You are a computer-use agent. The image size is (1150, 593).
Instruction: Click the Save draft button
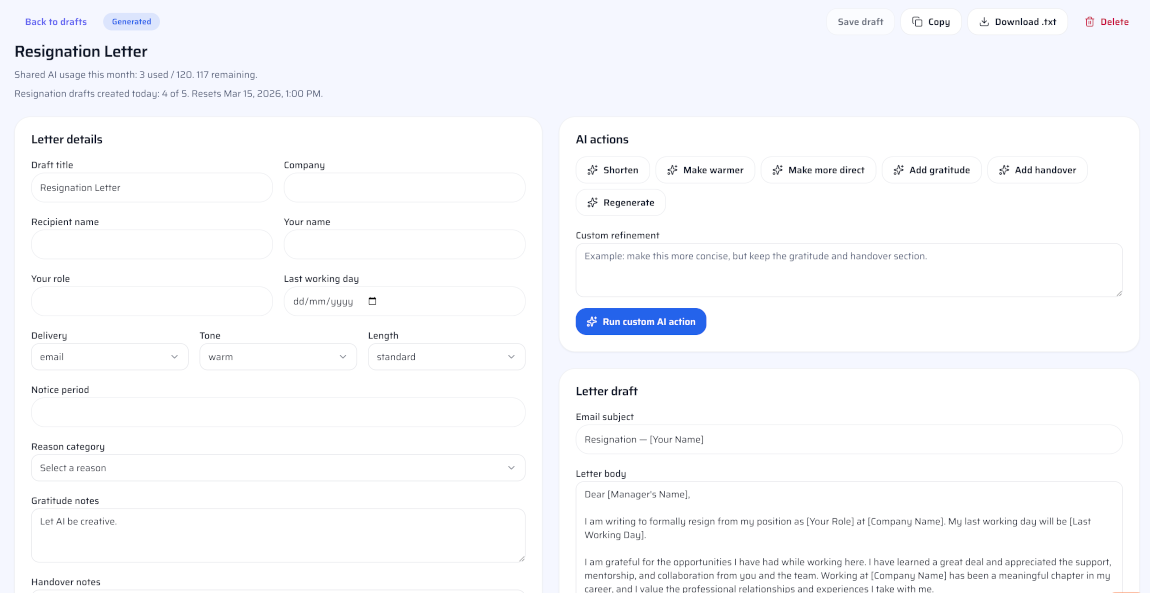click(x=860, y=21)
